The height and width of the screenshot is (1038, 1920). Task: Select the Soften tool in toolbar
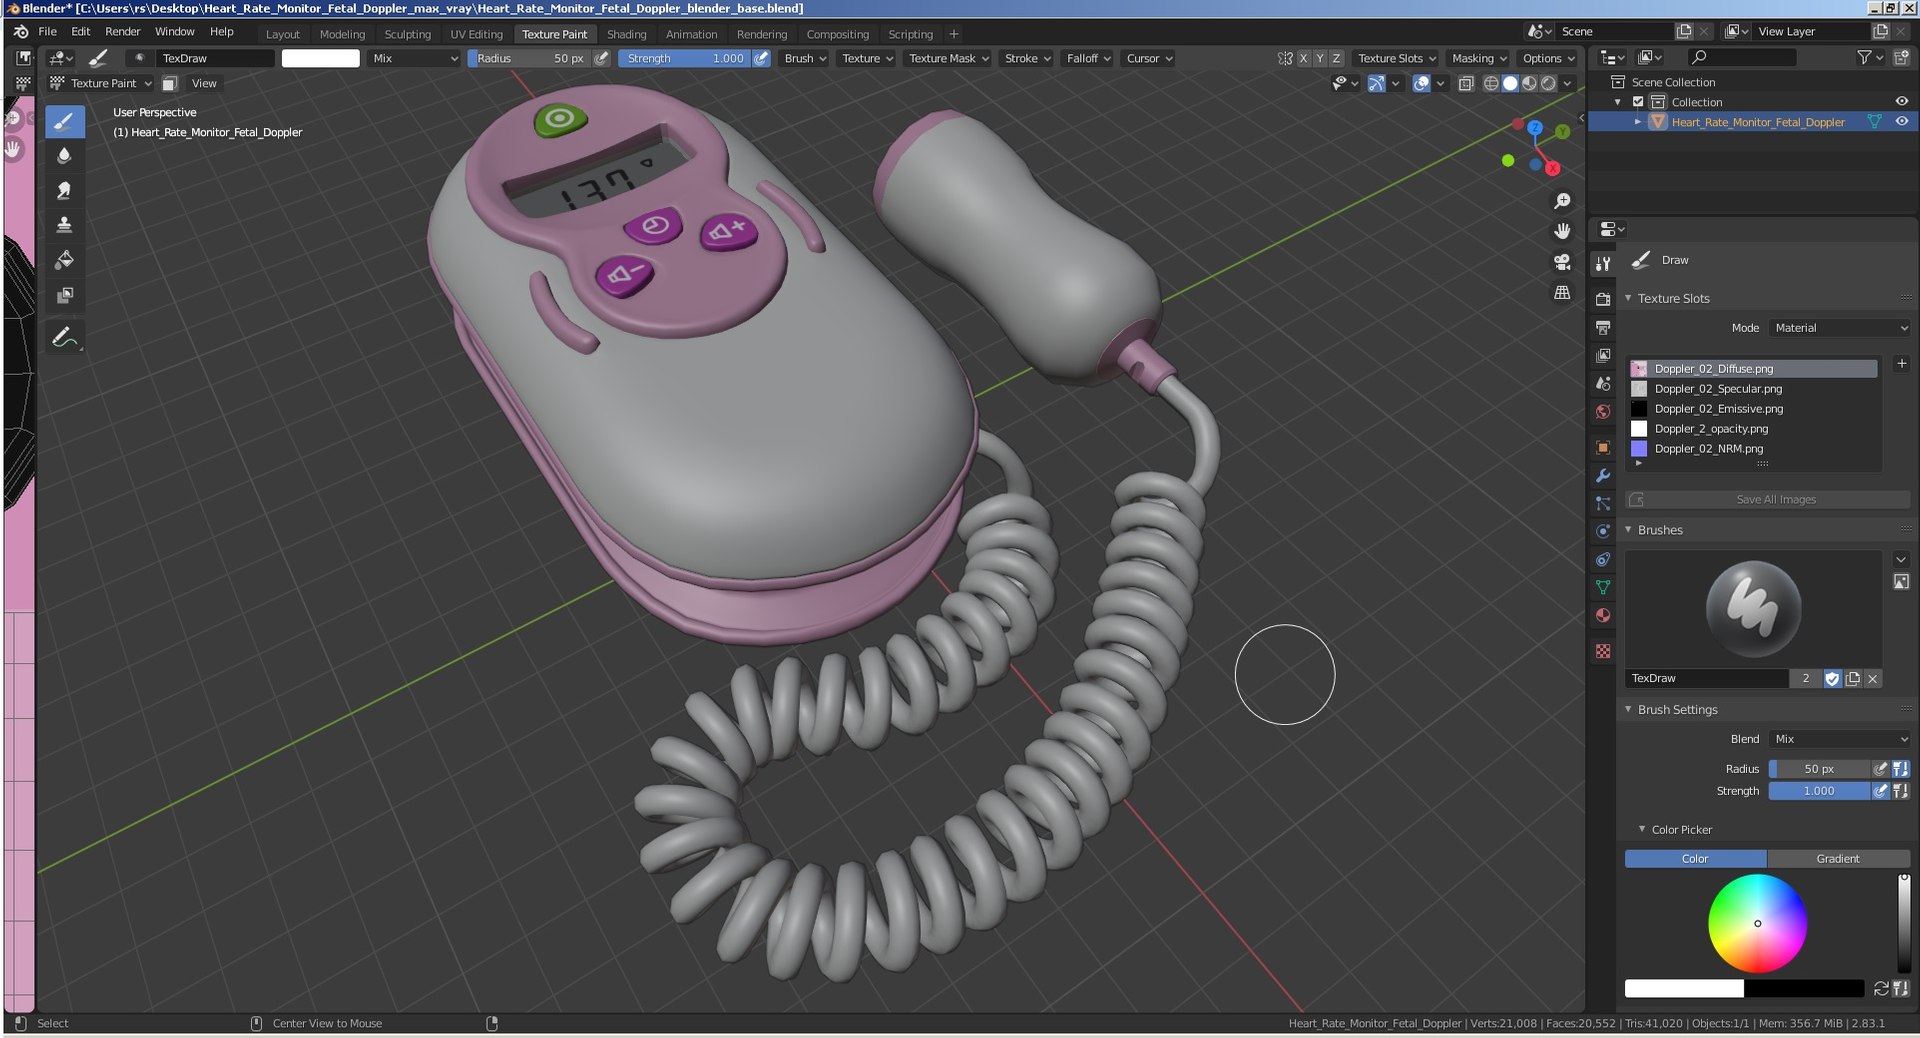click(64, 155)
